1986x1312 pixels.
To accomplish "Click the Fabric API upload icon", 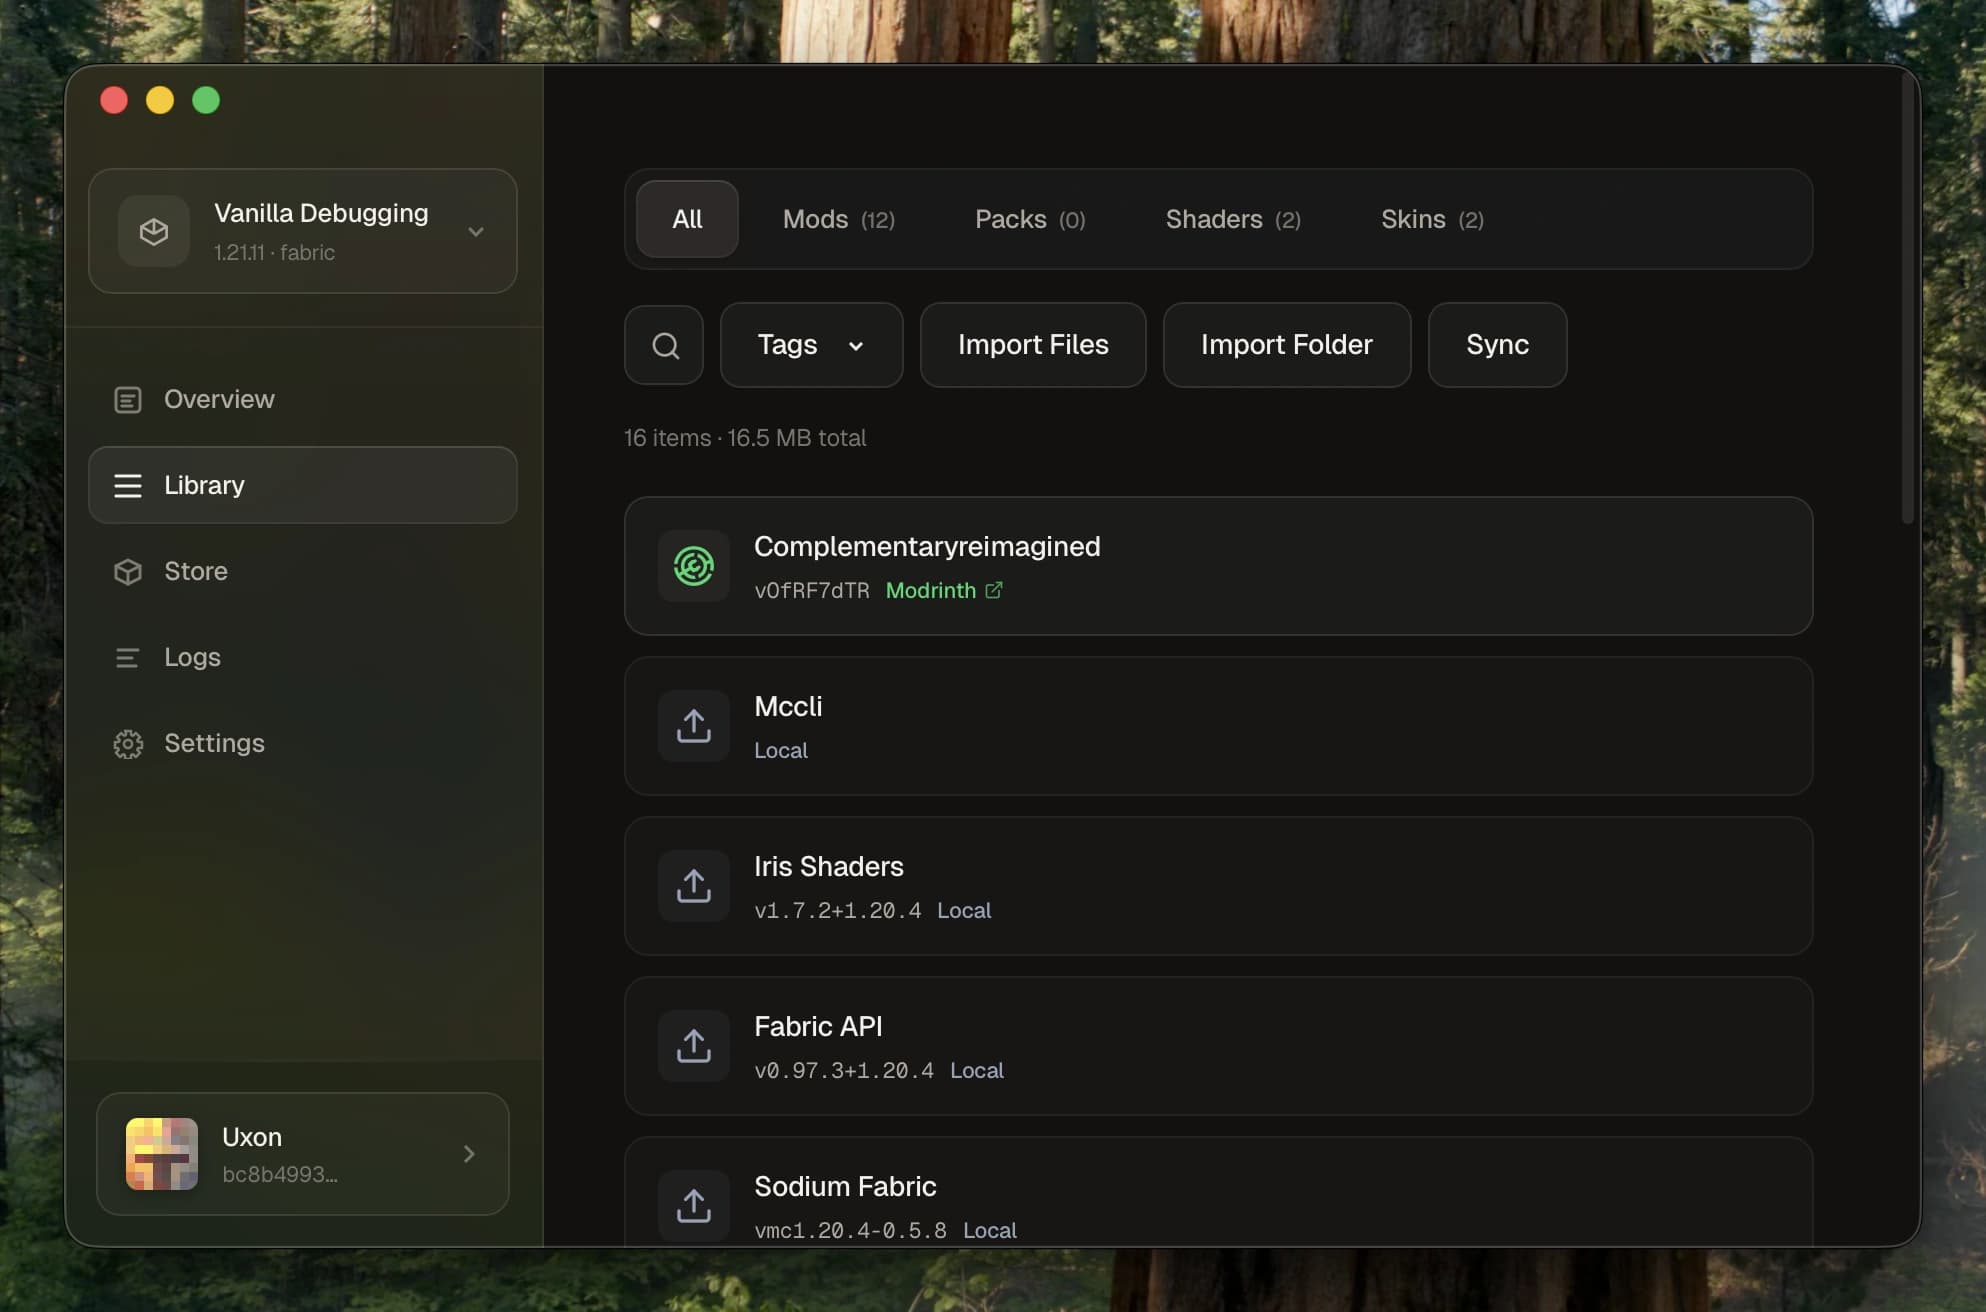I will tap(693, 1046).
